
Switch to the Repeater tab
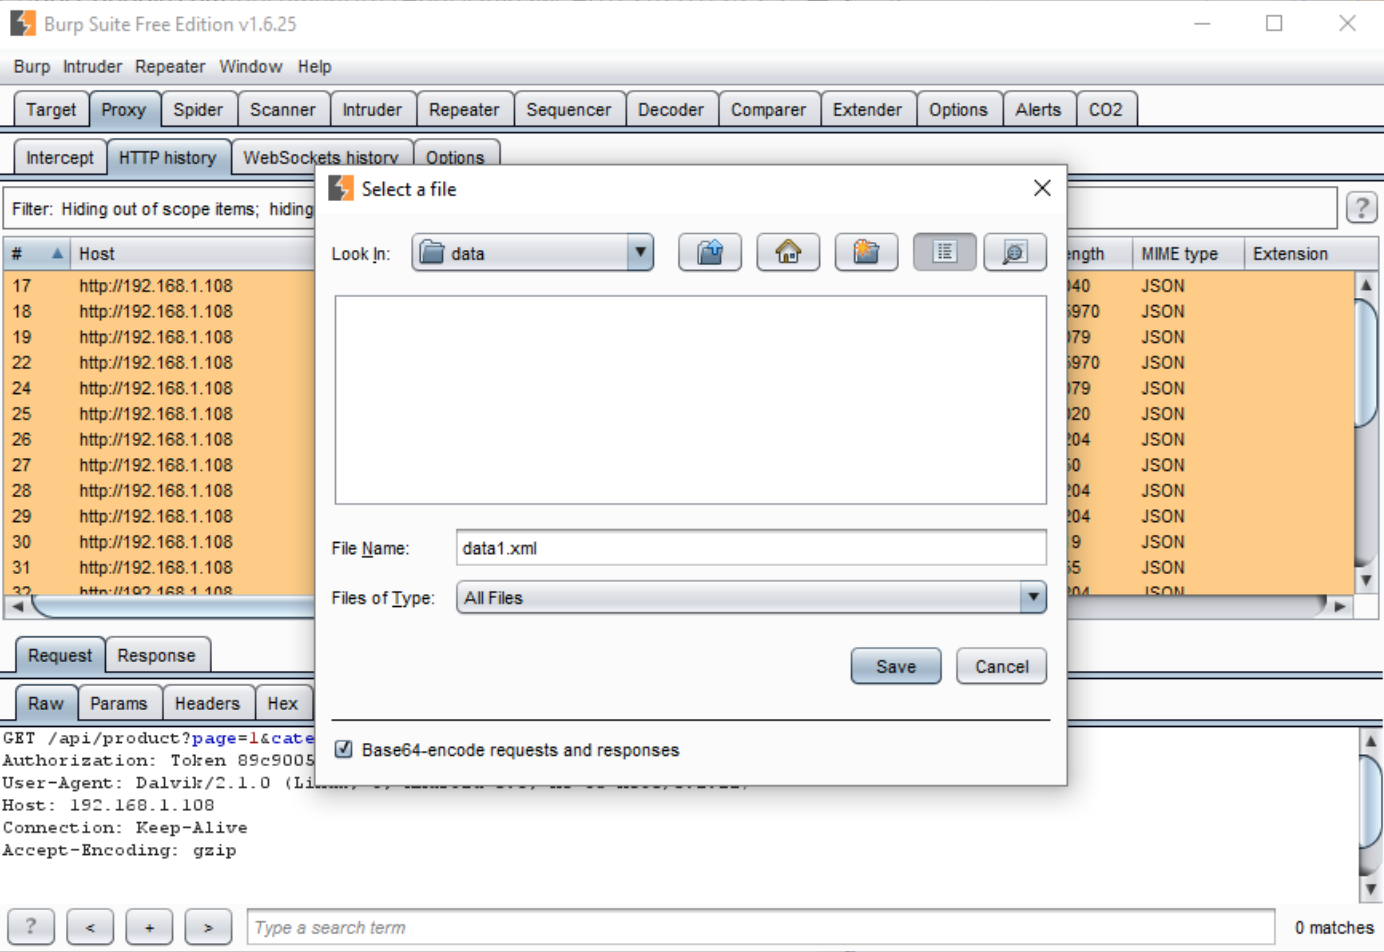click(464, 110)
